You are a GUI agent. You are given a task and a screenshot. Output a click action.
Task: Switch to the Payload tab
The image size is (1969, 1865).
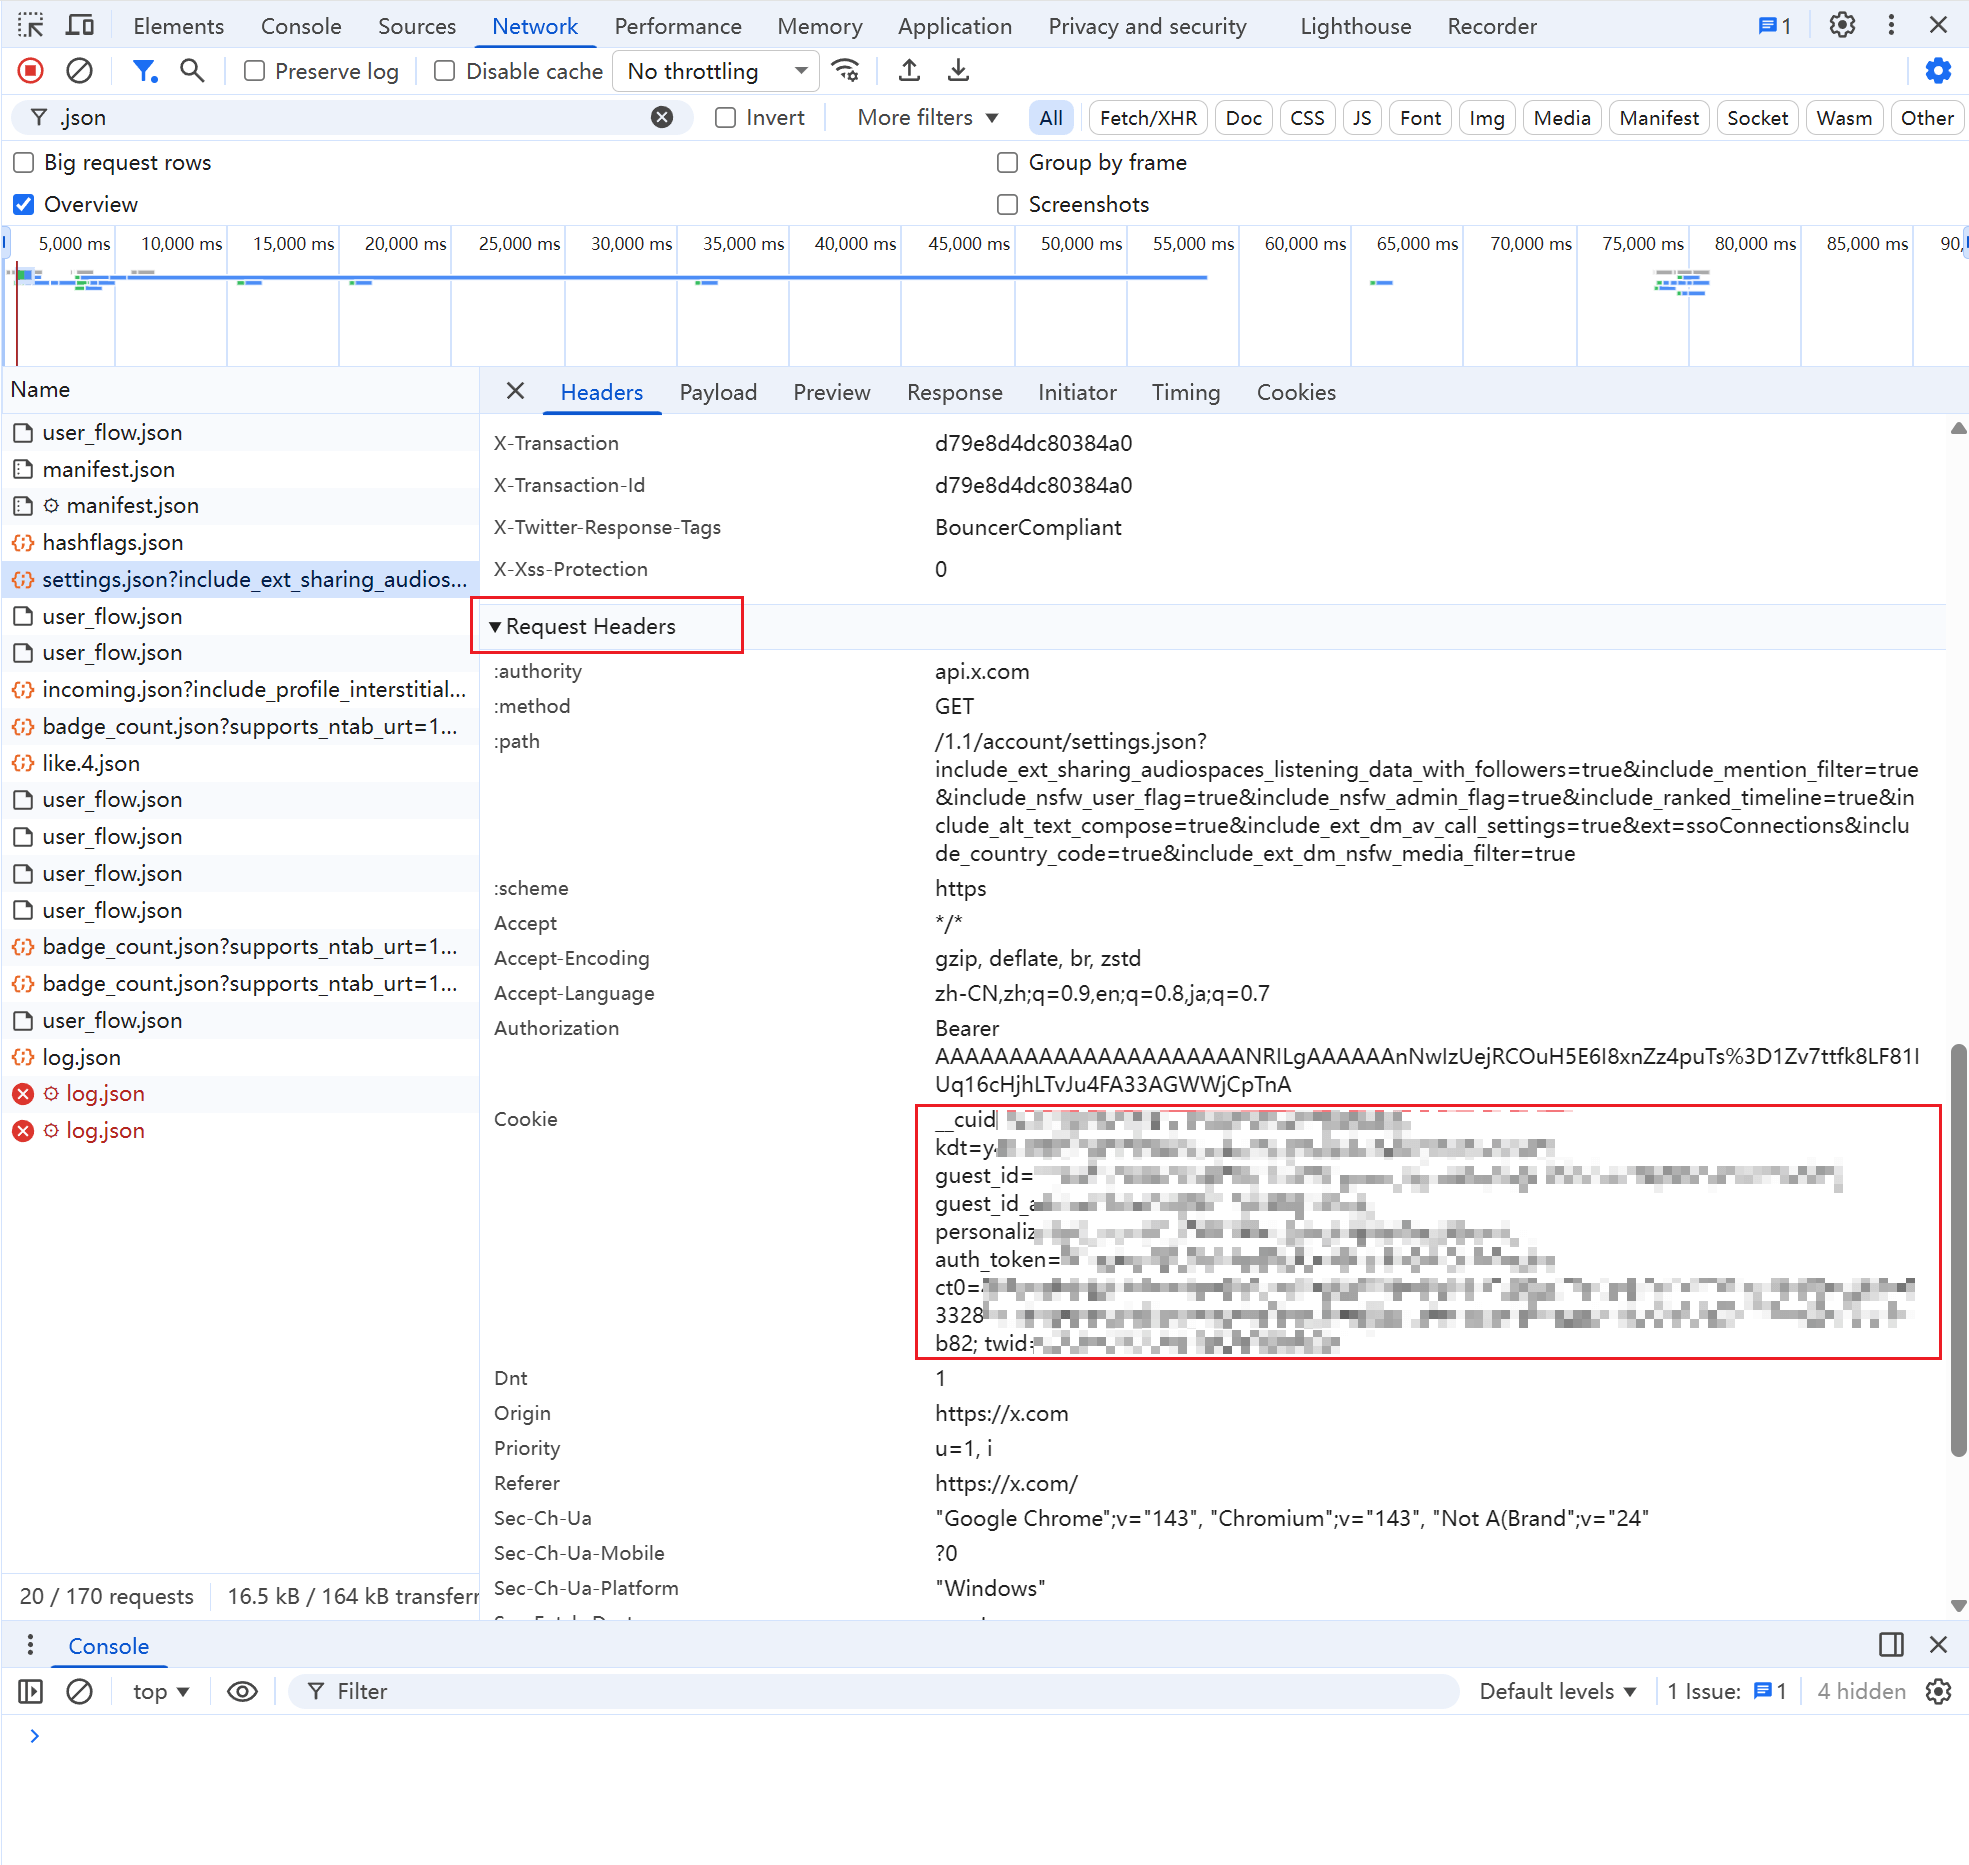(x=717, y=393)
